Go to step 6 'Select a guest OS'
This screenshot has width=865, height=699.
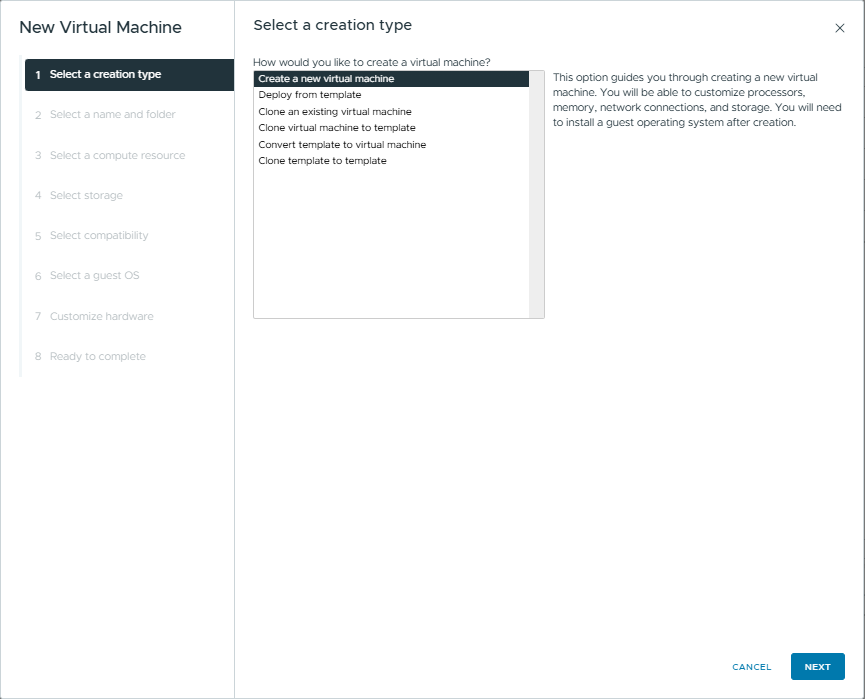(x=95, y=276)
